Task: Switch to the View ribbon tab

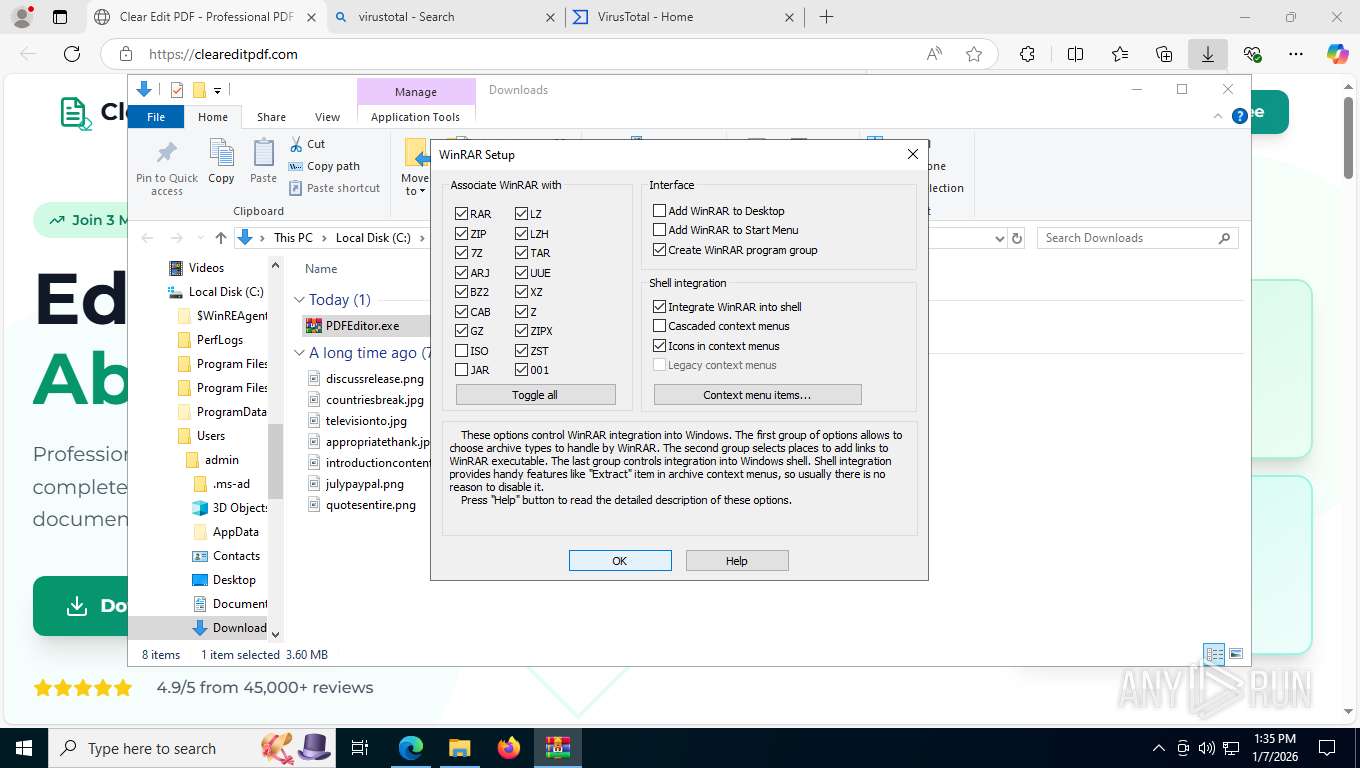Action: tap(328, 117)
